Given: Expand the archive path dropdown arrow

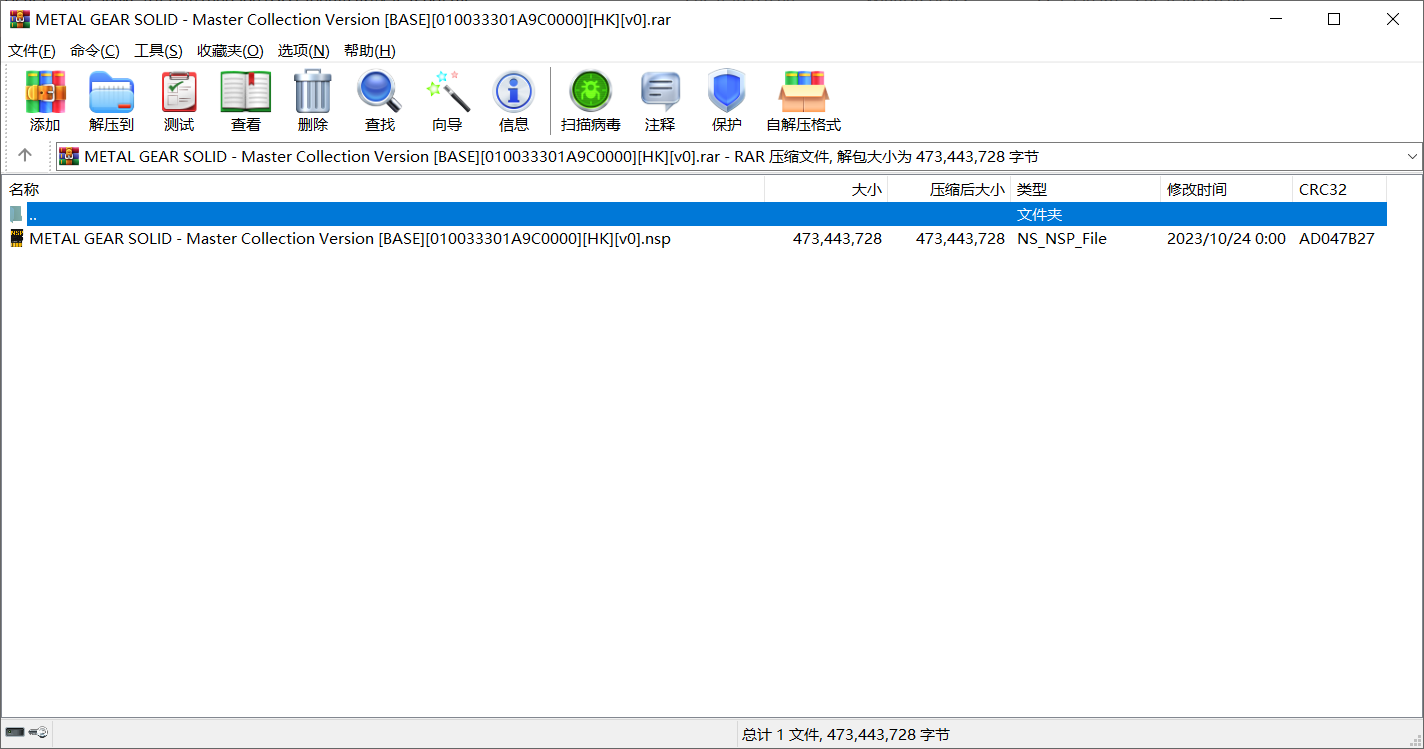Looking at the screenshot, I should coord(1412,156).
